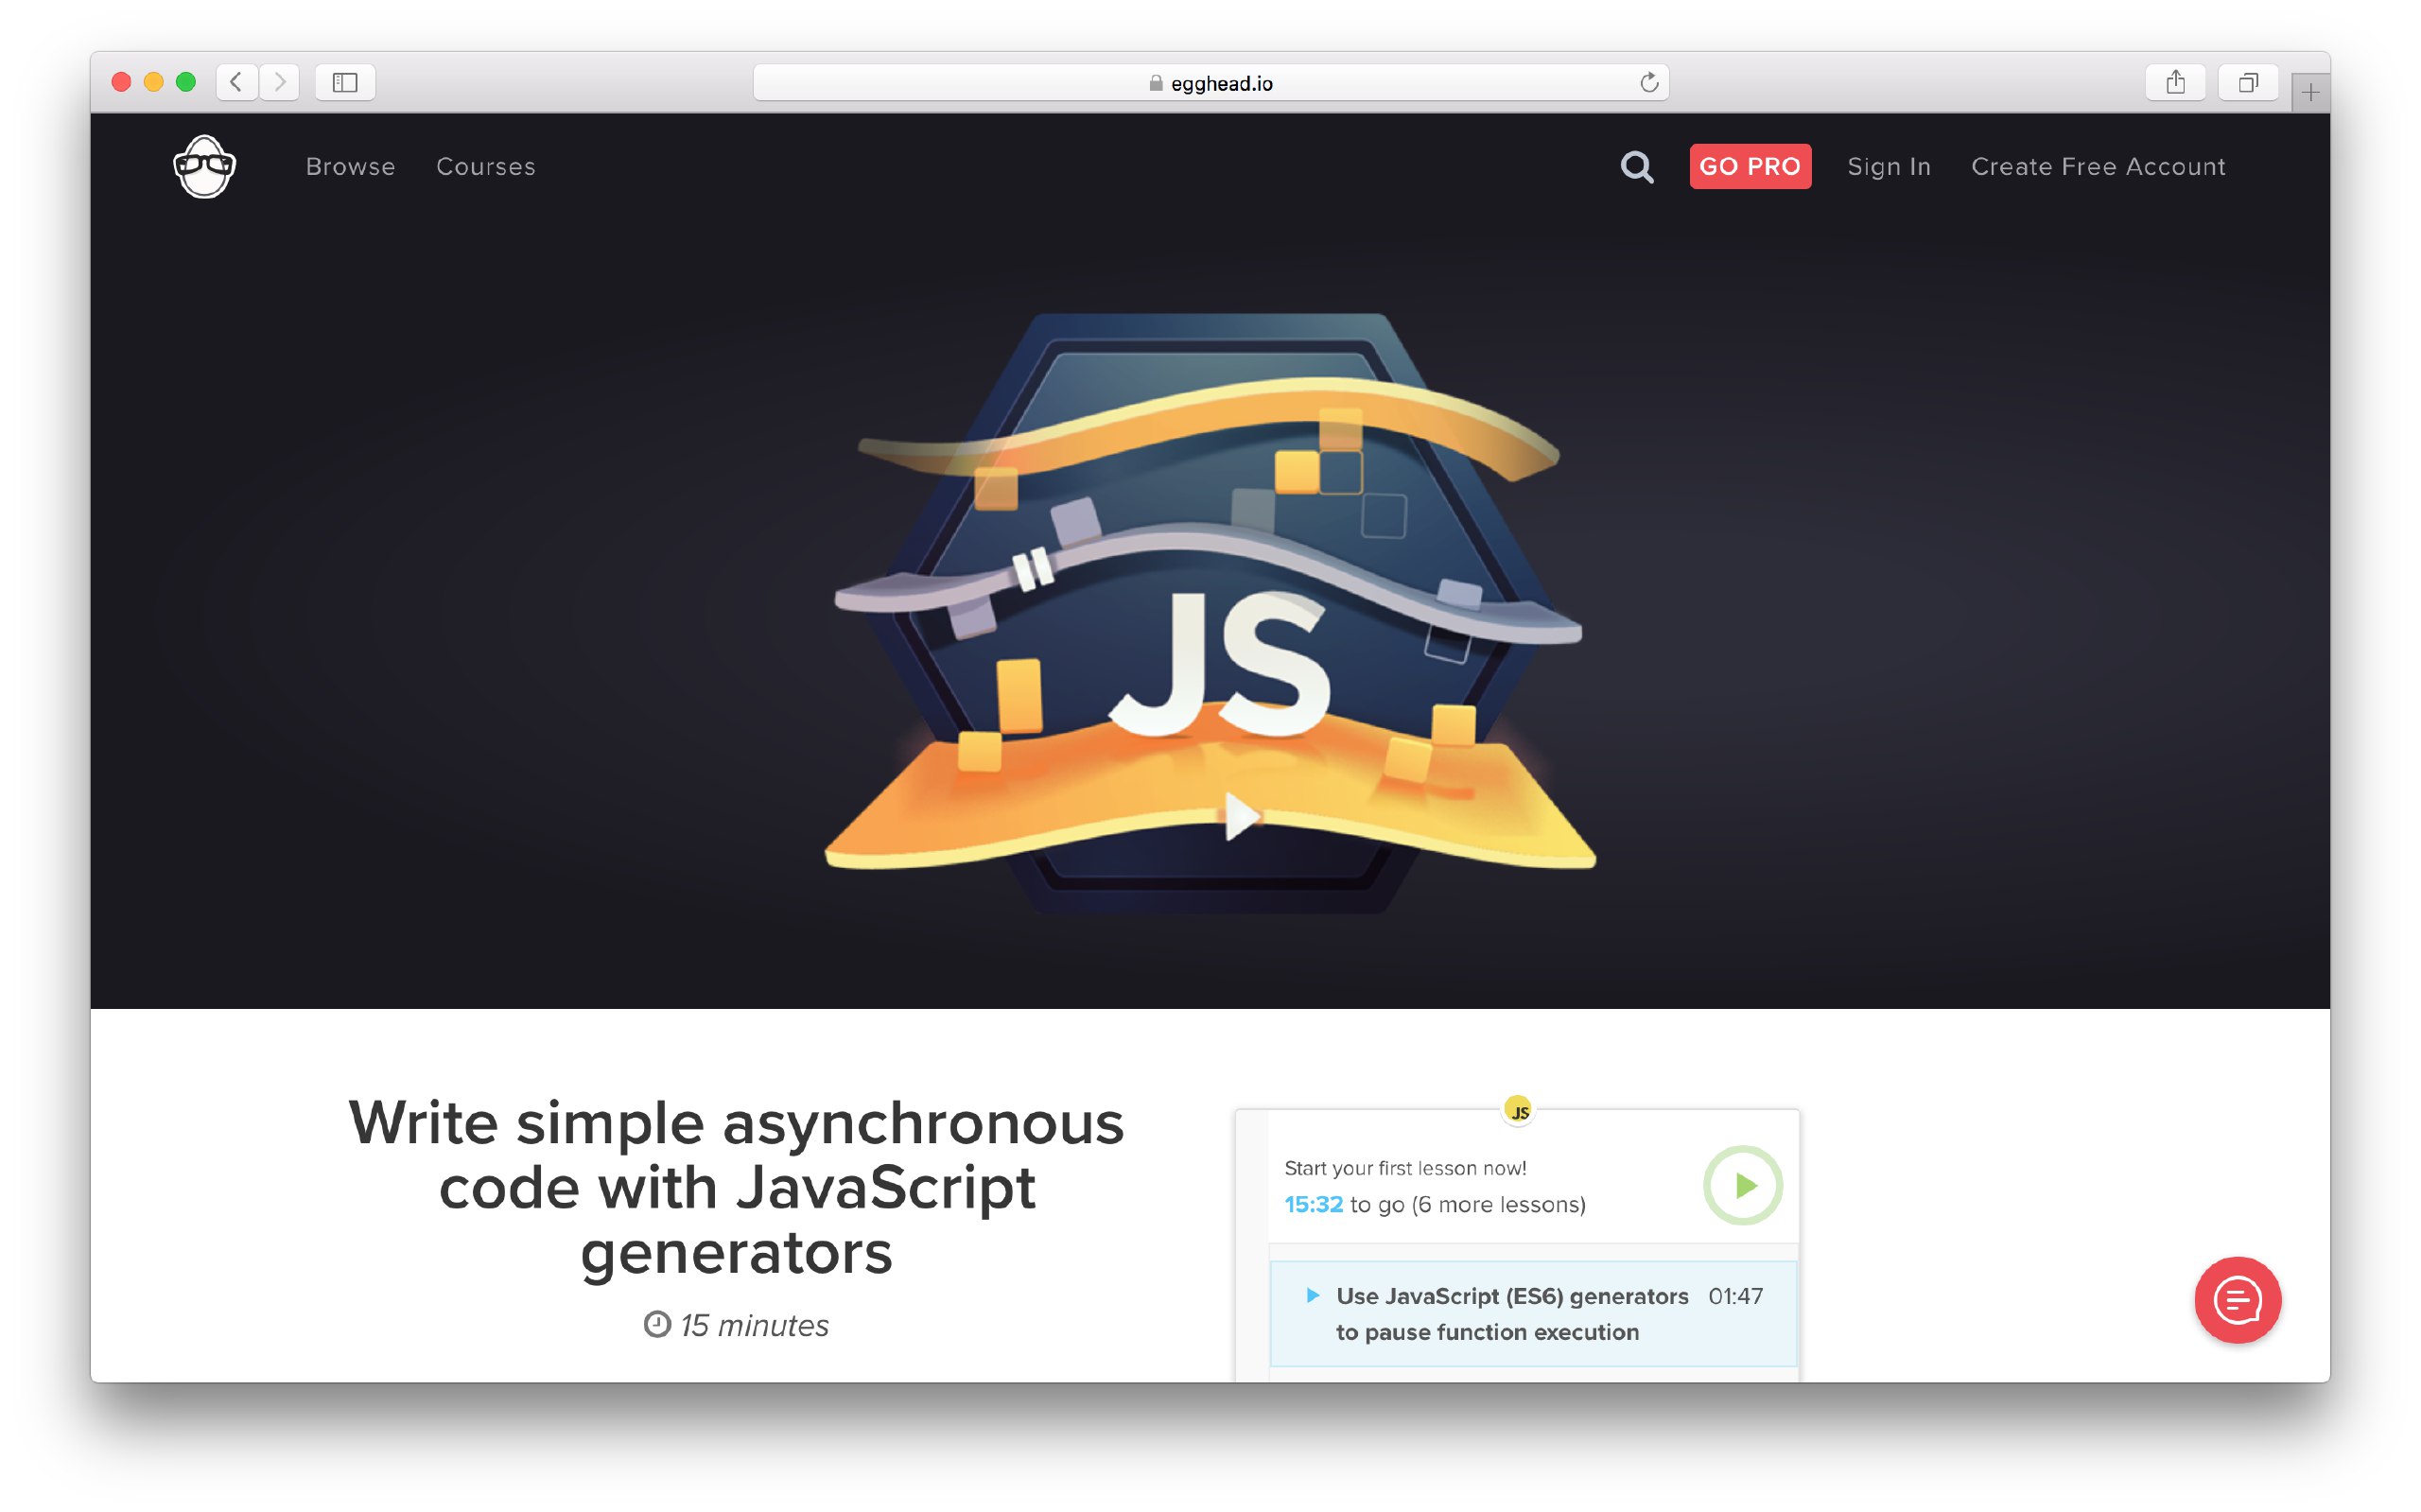Reload the page with refresh icon
The image size is (2421, 1512).
(1649, 82)
